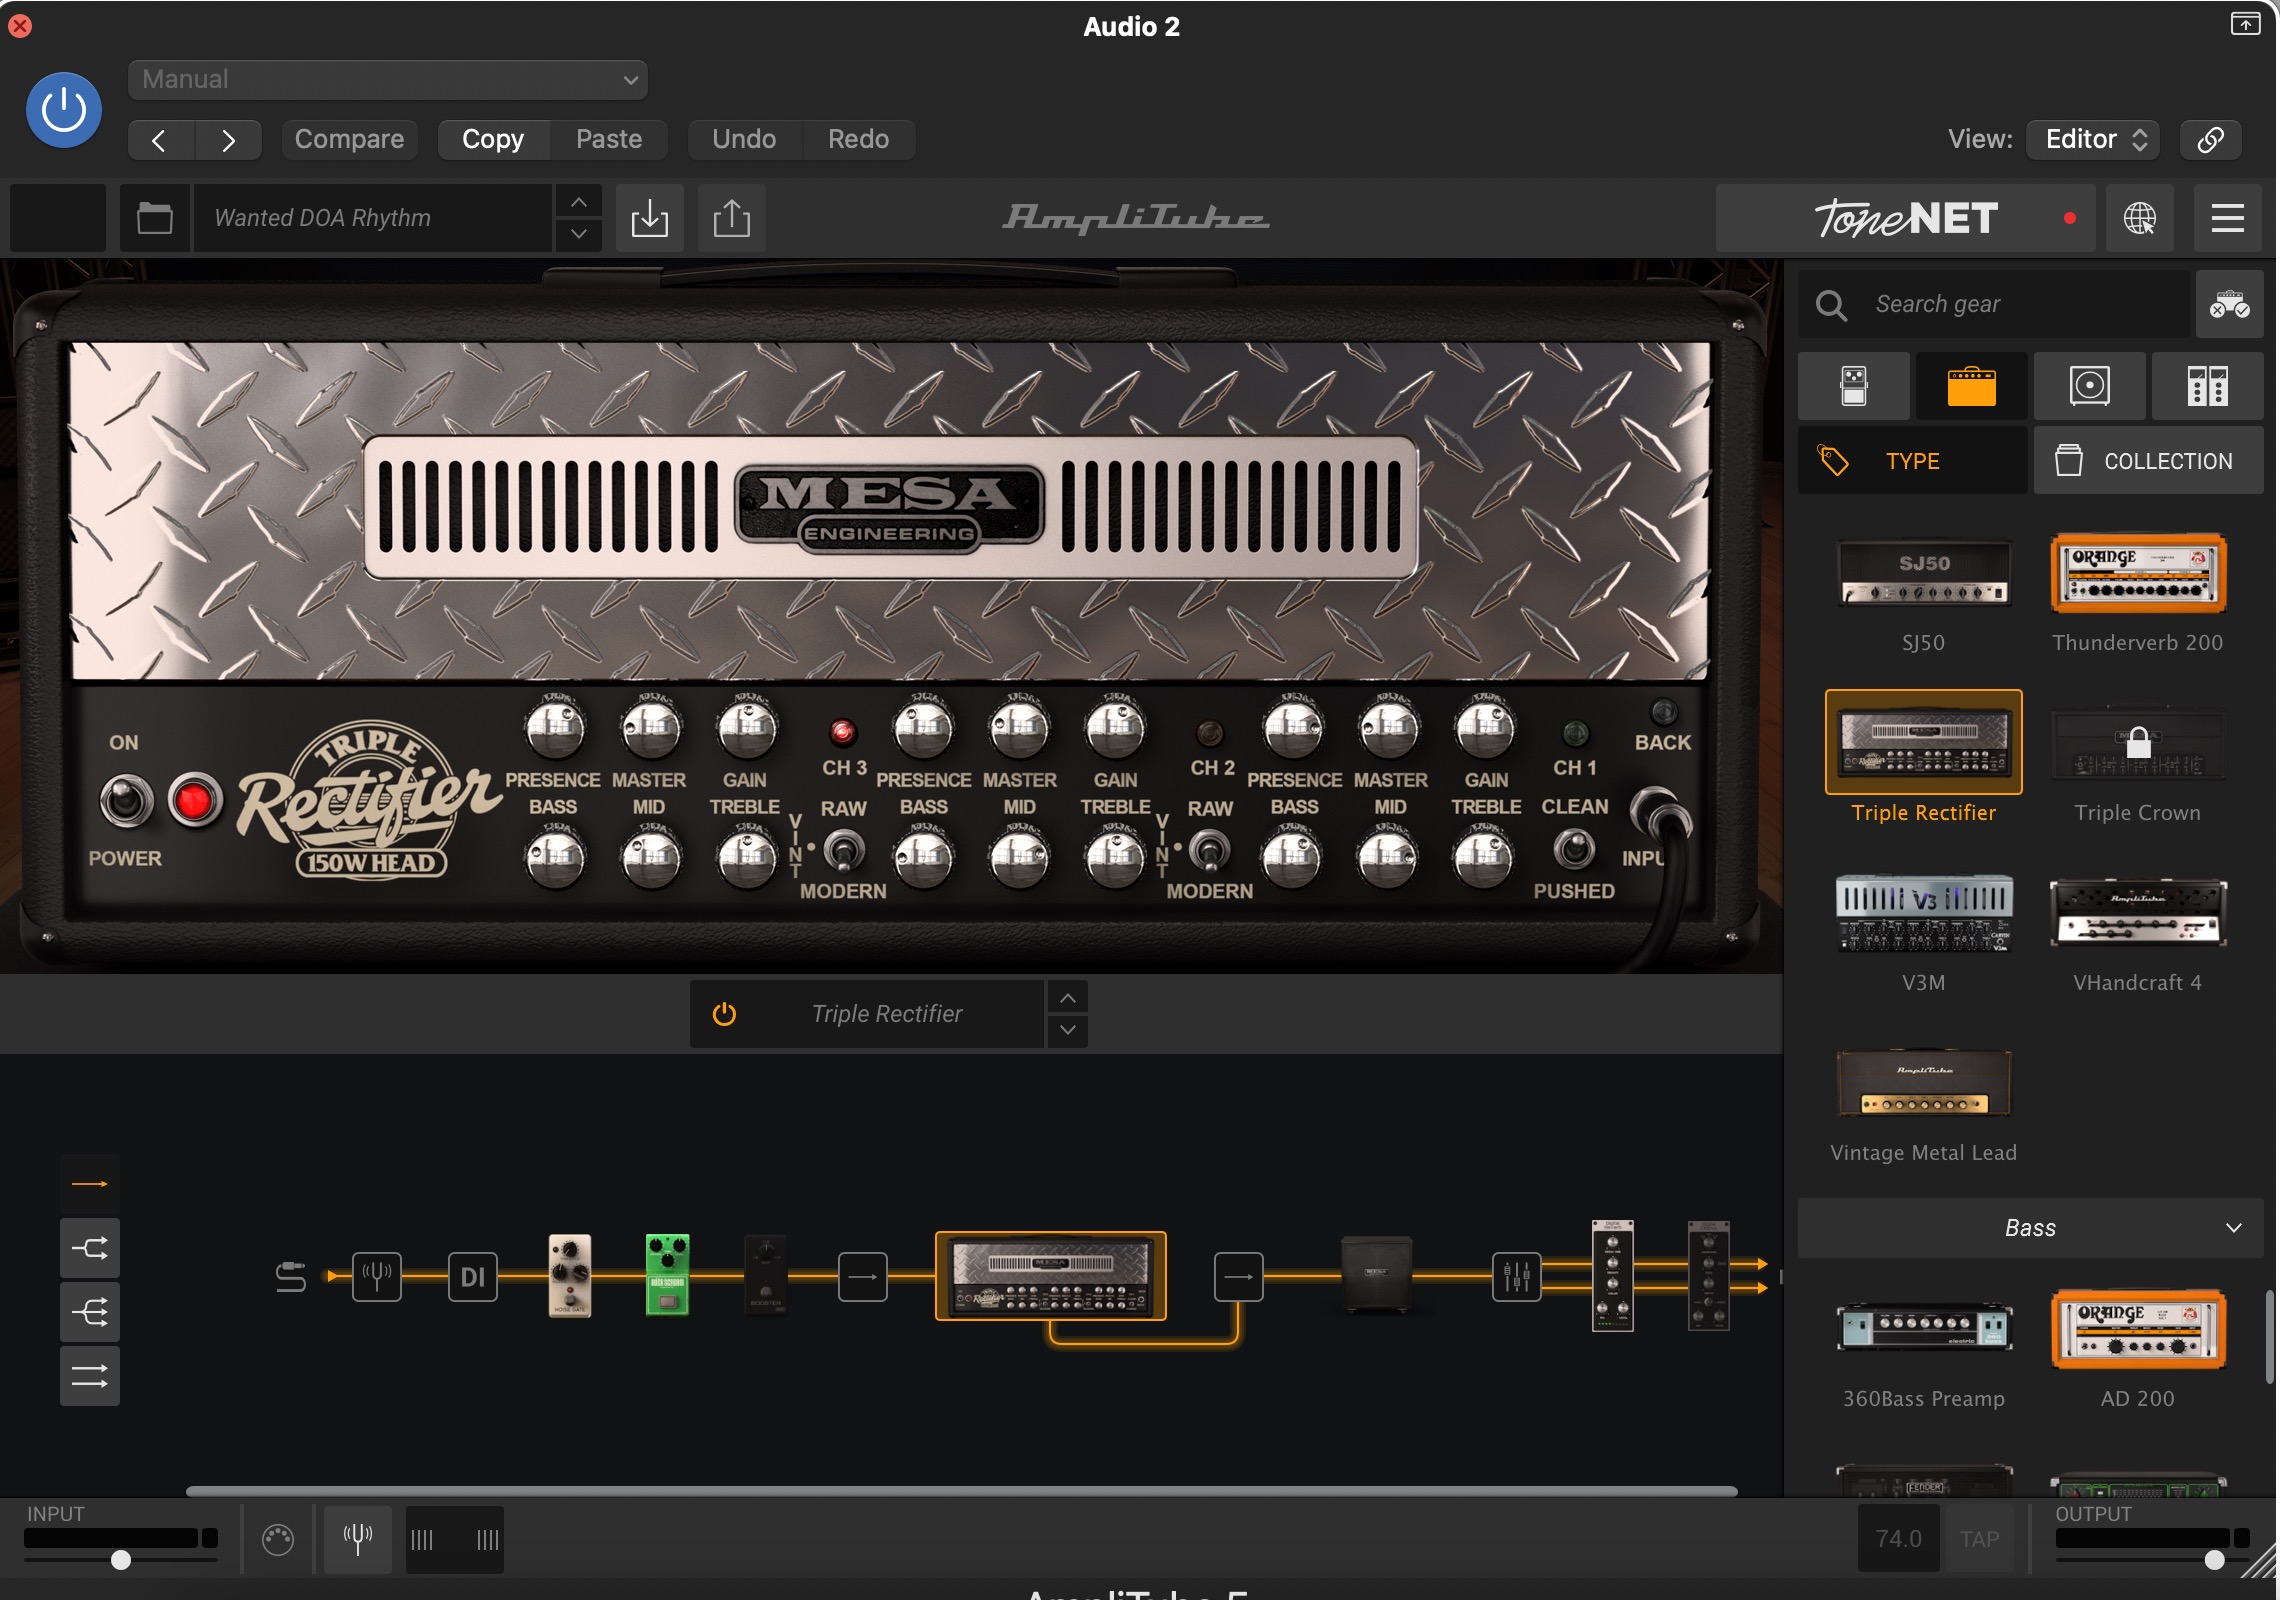Toggle the CH 2 RAW/MODERN mode switch

[1211, 852]
